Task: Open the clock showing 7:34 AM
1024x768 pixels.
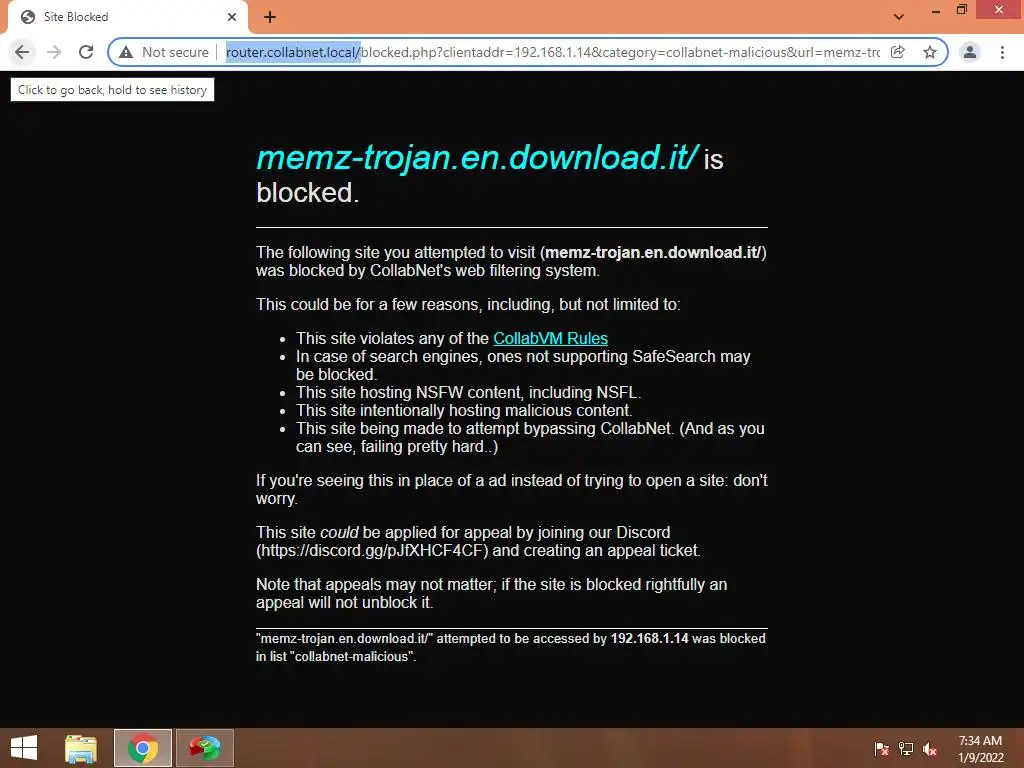Action: (x=980, y=749)
